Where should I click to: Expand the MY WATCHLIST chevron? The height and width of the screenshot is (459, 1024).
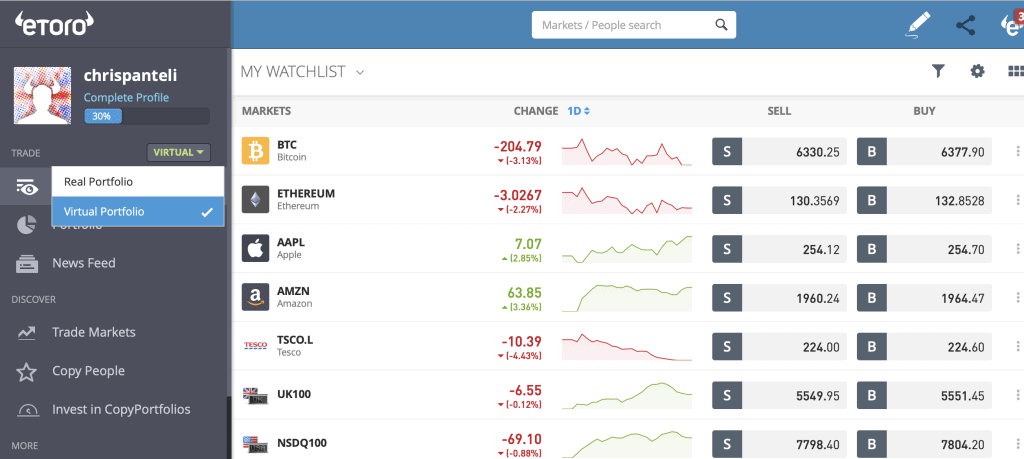coord(359,72)
